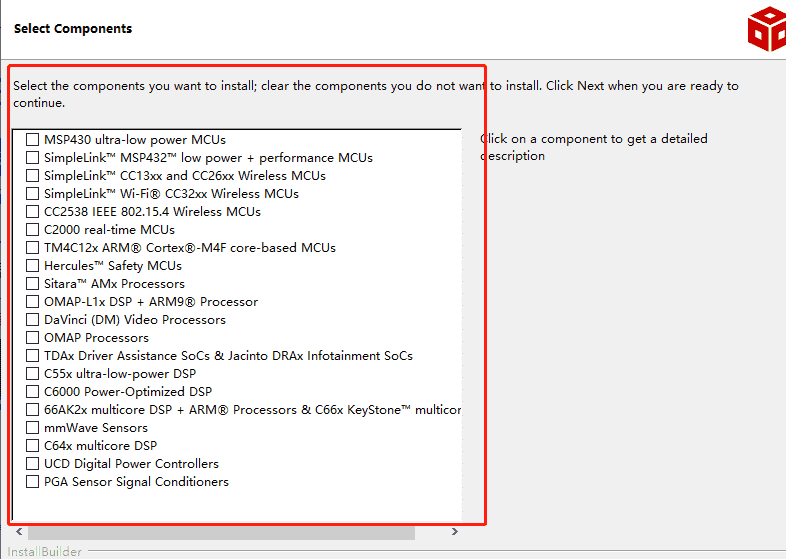786x559 pixels.
Task: Check CC2538 IEEE 802.15.4 Wireless MCUs
Action: point(33,212)
